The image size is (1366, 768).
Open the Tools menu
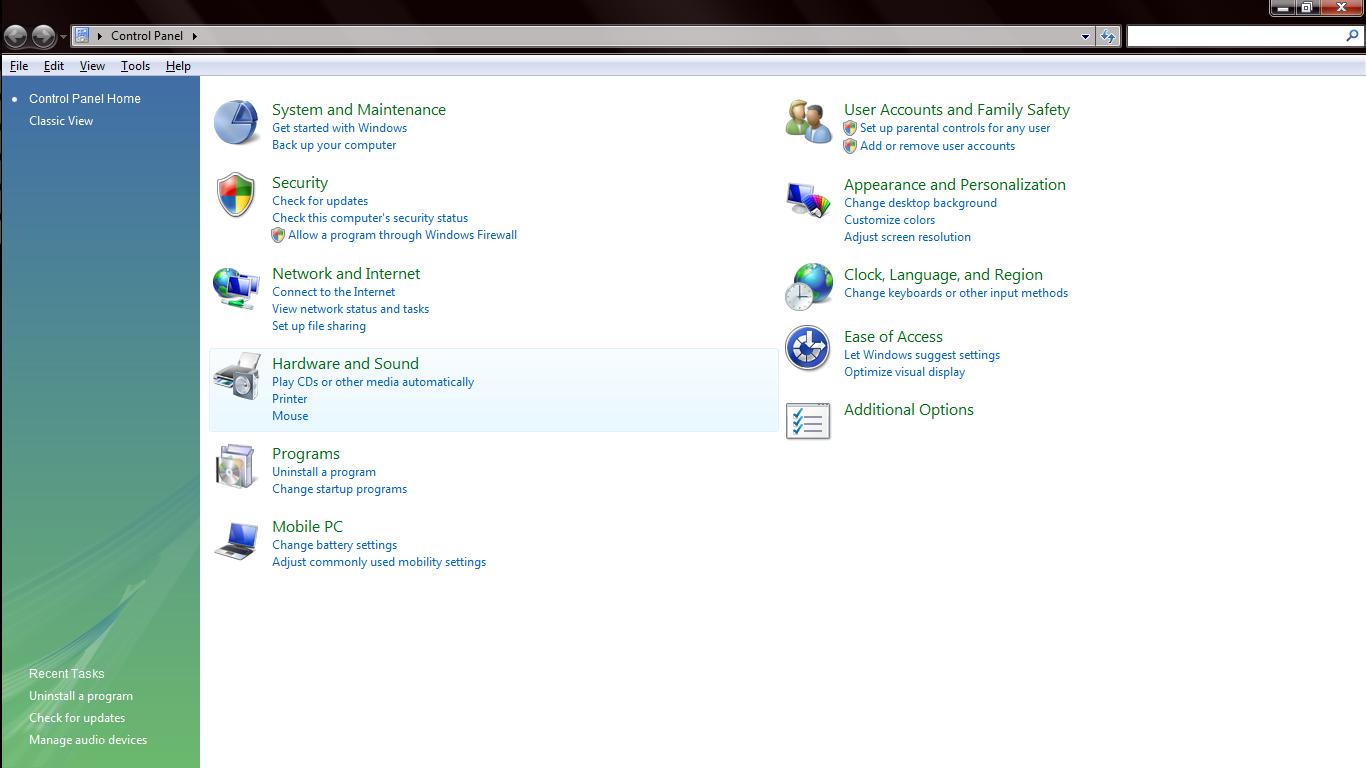tap(135, 66)
